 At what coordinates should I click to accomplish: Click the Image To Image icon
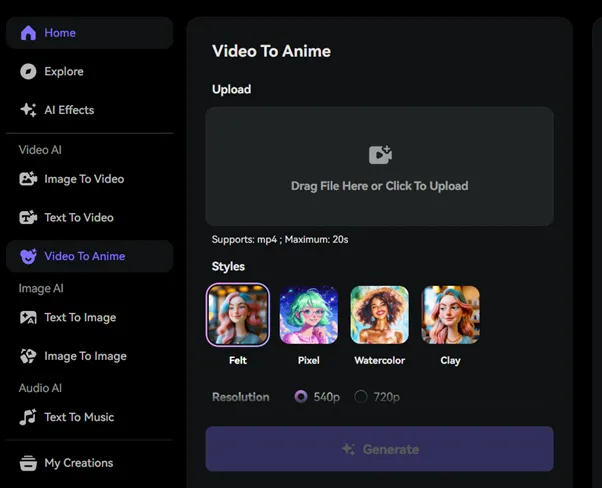click(x=28, y=356)
